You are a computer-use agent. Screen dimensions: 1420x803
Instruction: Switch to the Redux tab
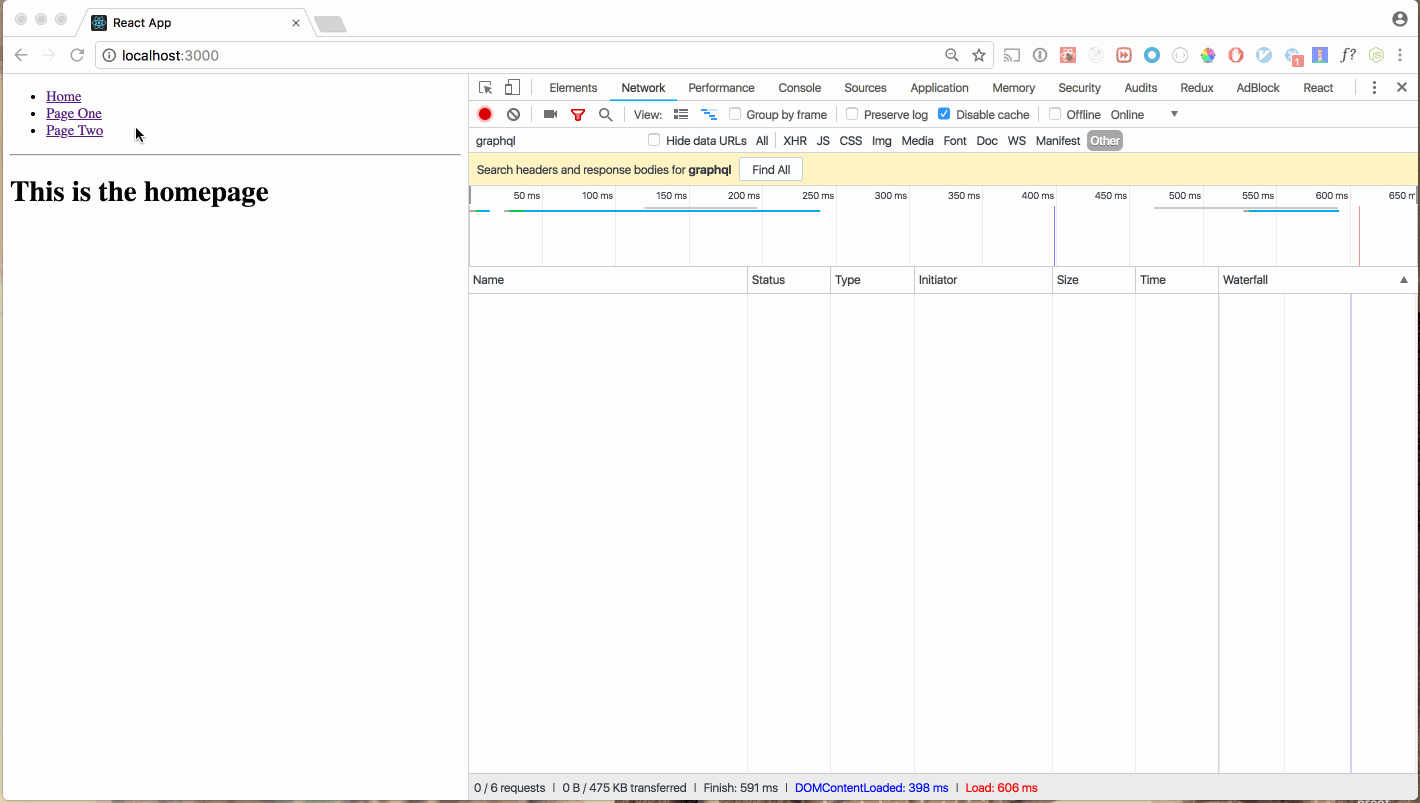1196,88
